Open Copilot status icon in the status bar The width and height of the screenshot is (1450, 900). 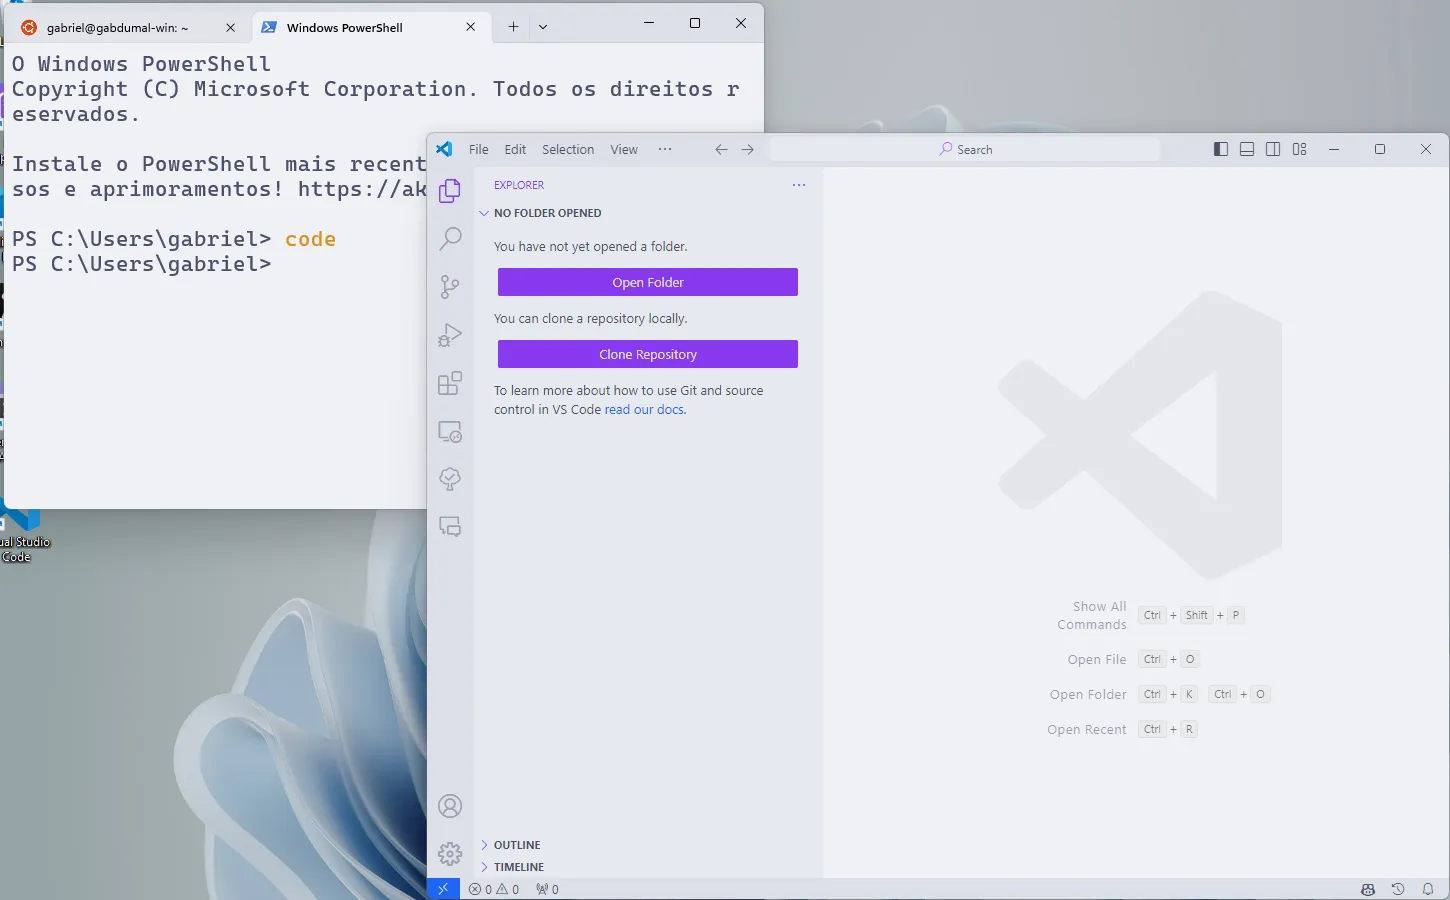point(1368,889)
